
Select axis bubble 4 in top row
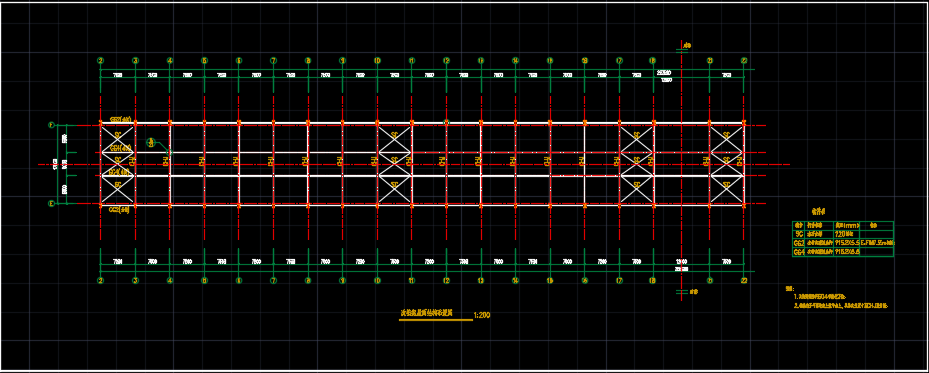170,60
